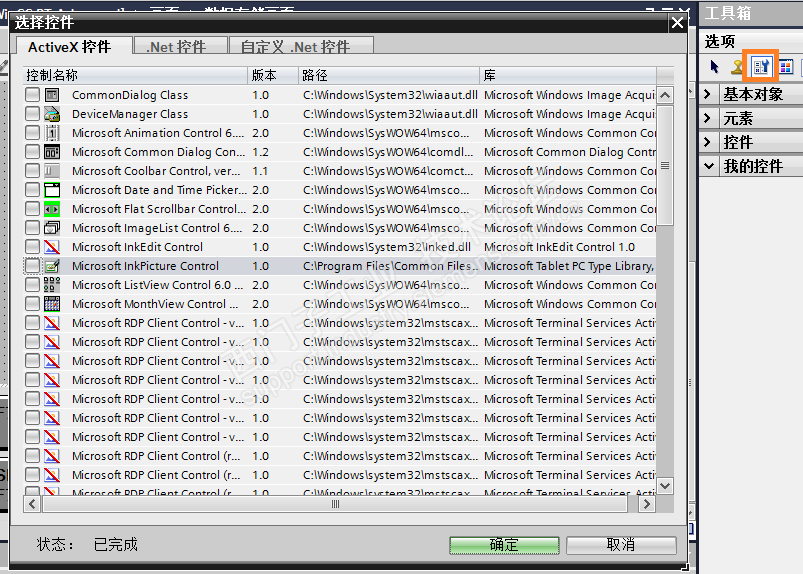The width and height of the screenshot is (803, 574).
Task: Collapse the 我的控件 toolbox section
Action: tap(709, 166)
